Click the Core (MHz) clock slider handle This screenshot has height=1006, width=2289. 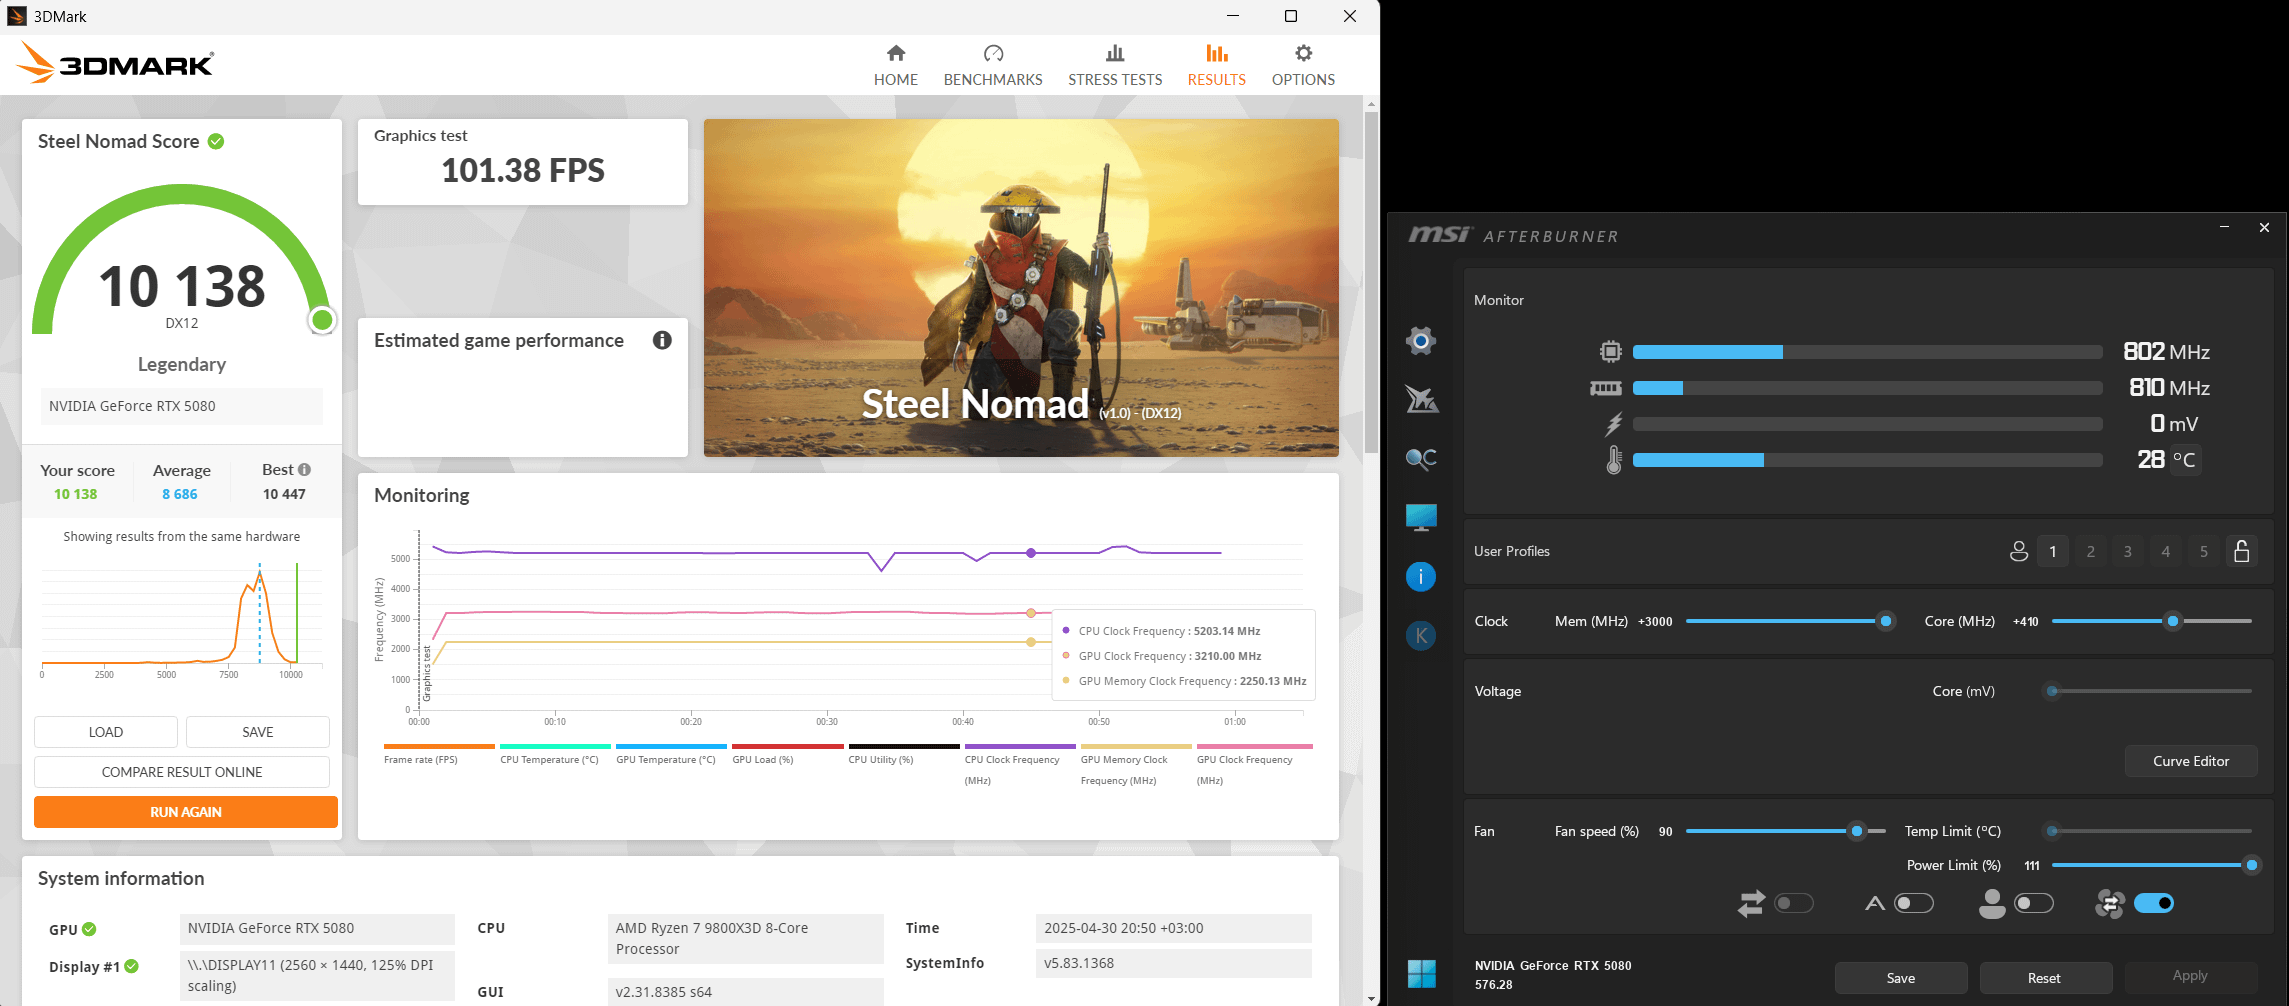click(x=2173, y=621)
